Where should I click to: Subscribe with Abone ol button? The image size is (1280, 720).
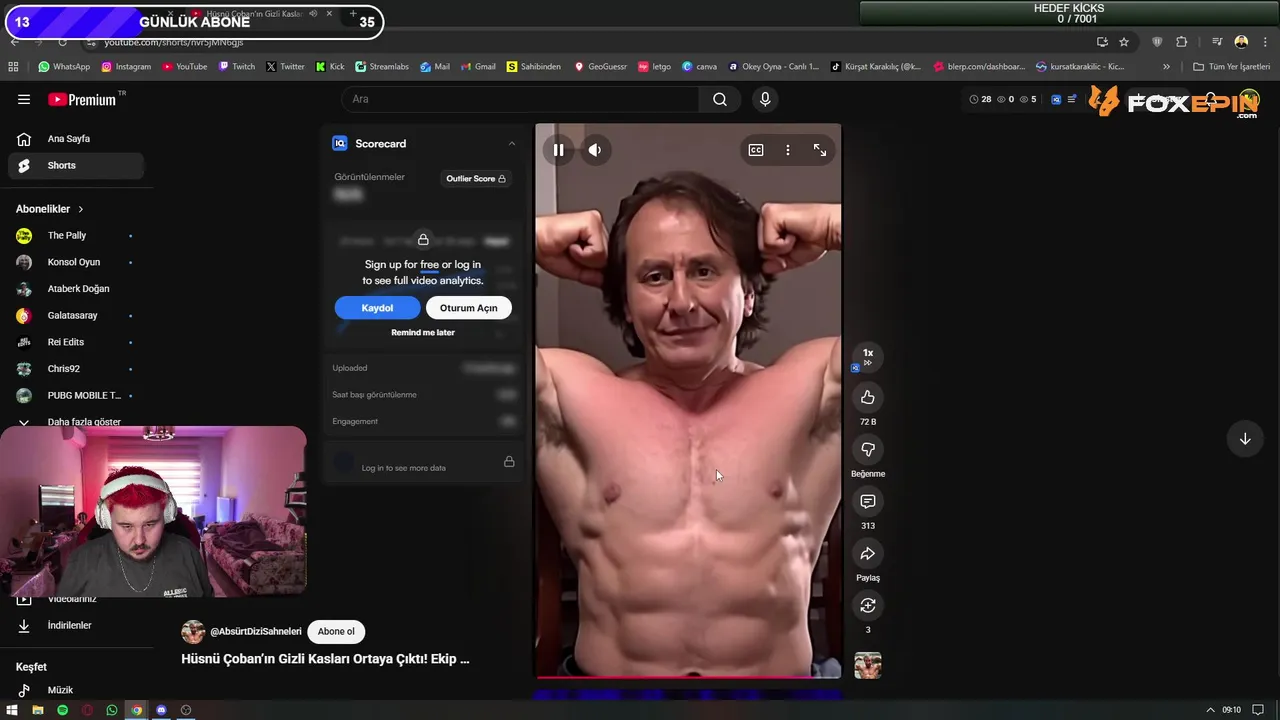336,631
